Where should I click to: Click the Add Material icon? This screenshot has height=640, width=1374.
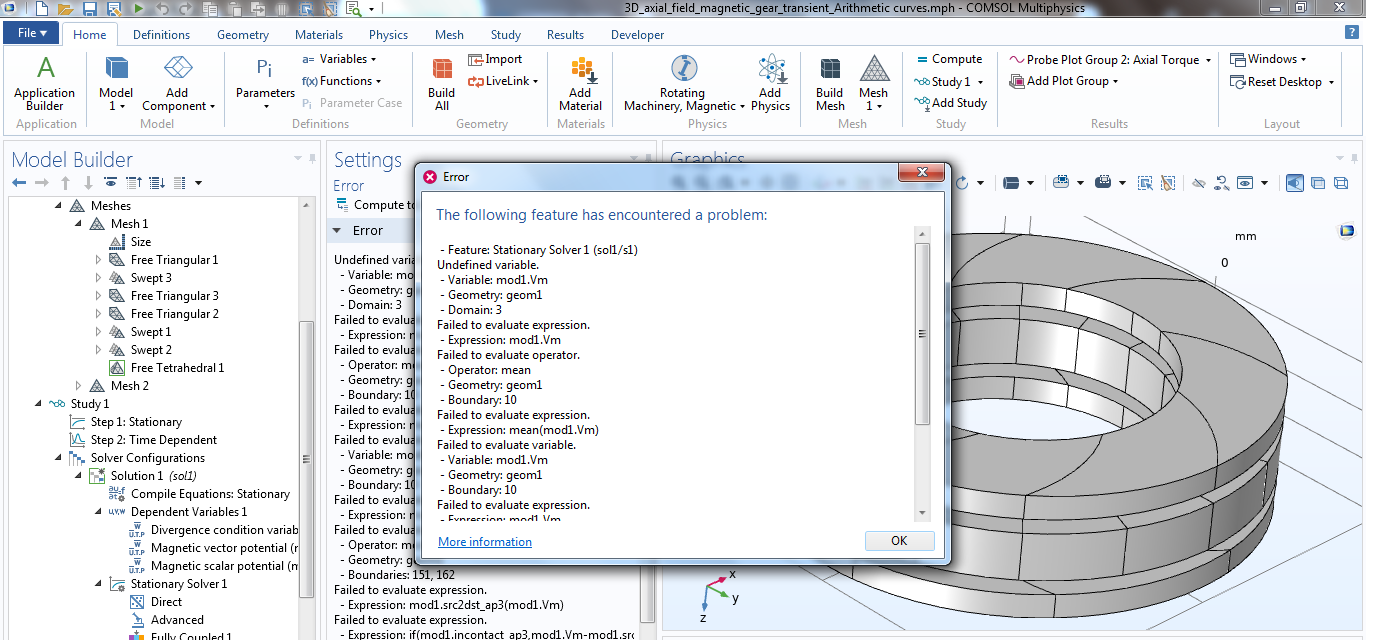(580, 71)
